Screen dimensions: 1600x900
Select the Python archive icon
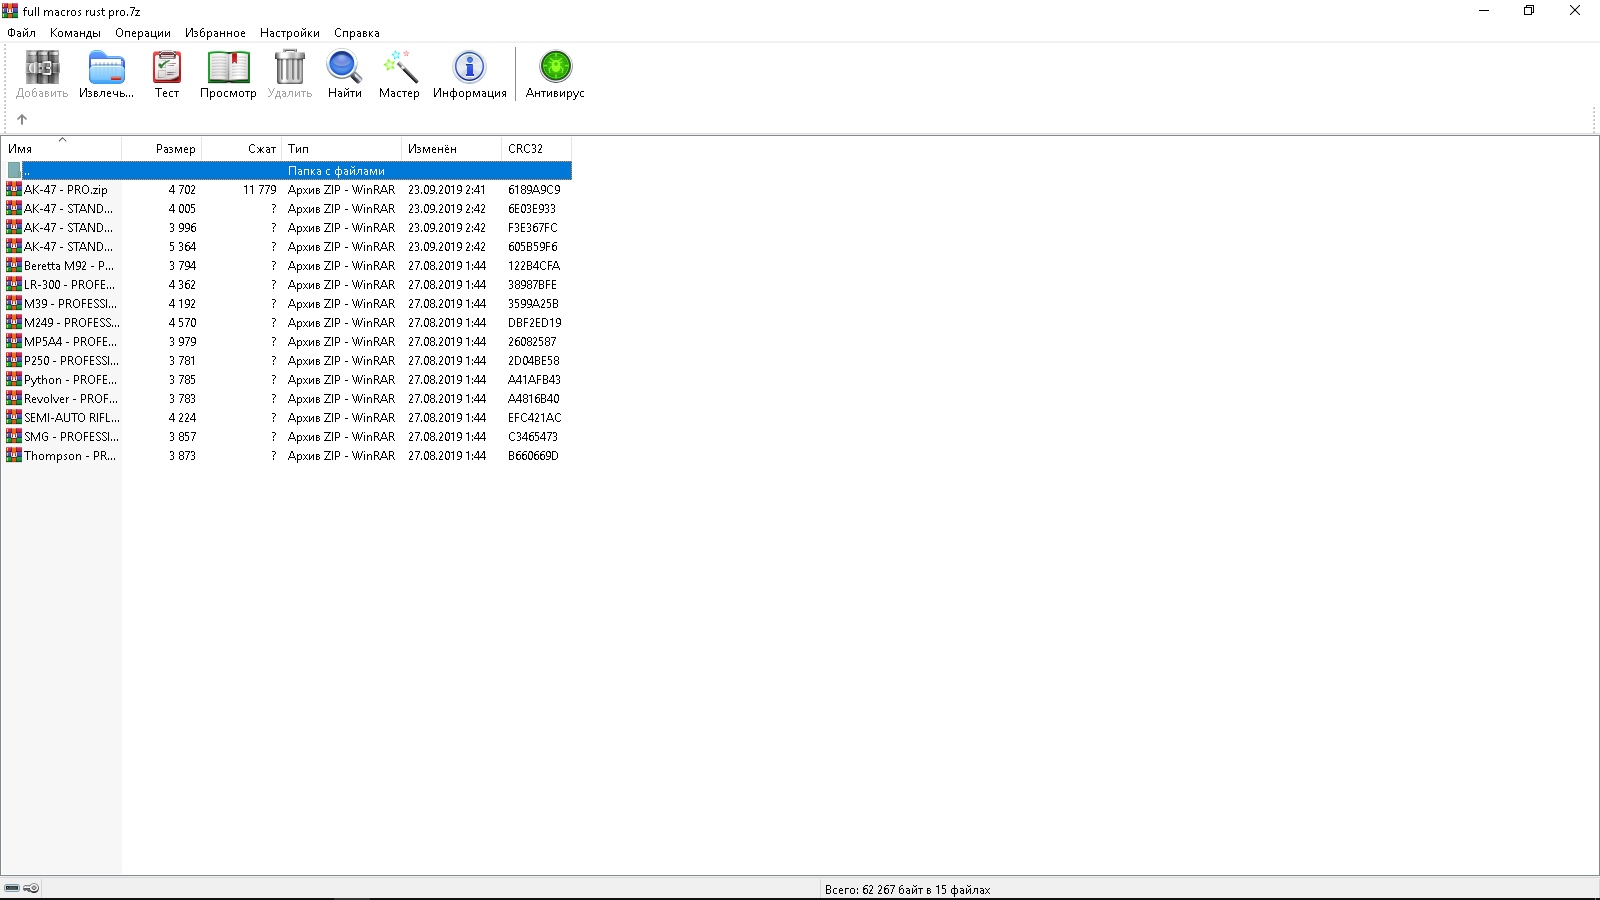click(x=14, y=379)
